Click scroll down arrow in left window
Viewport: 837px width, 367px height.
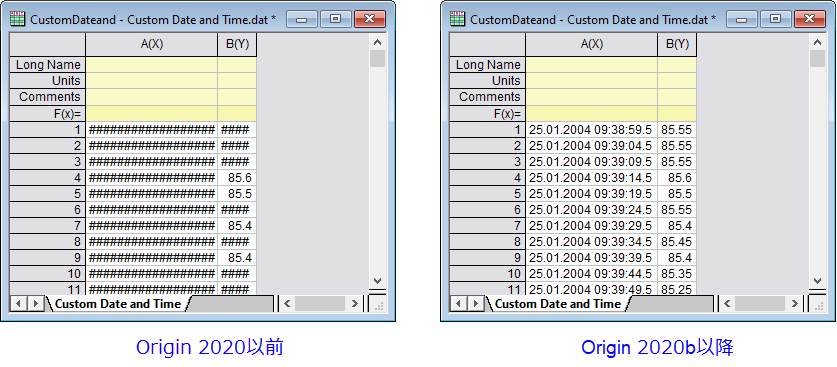pyautogui.click(x=377, y=281)
